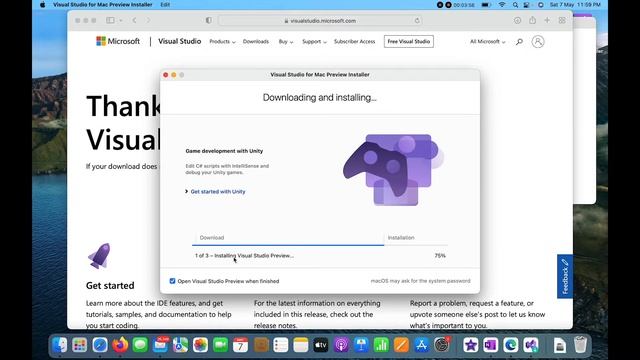Open OneNote from the dock
The height and width of the screenshot is (360, 640).
click(x=491, y=345)
